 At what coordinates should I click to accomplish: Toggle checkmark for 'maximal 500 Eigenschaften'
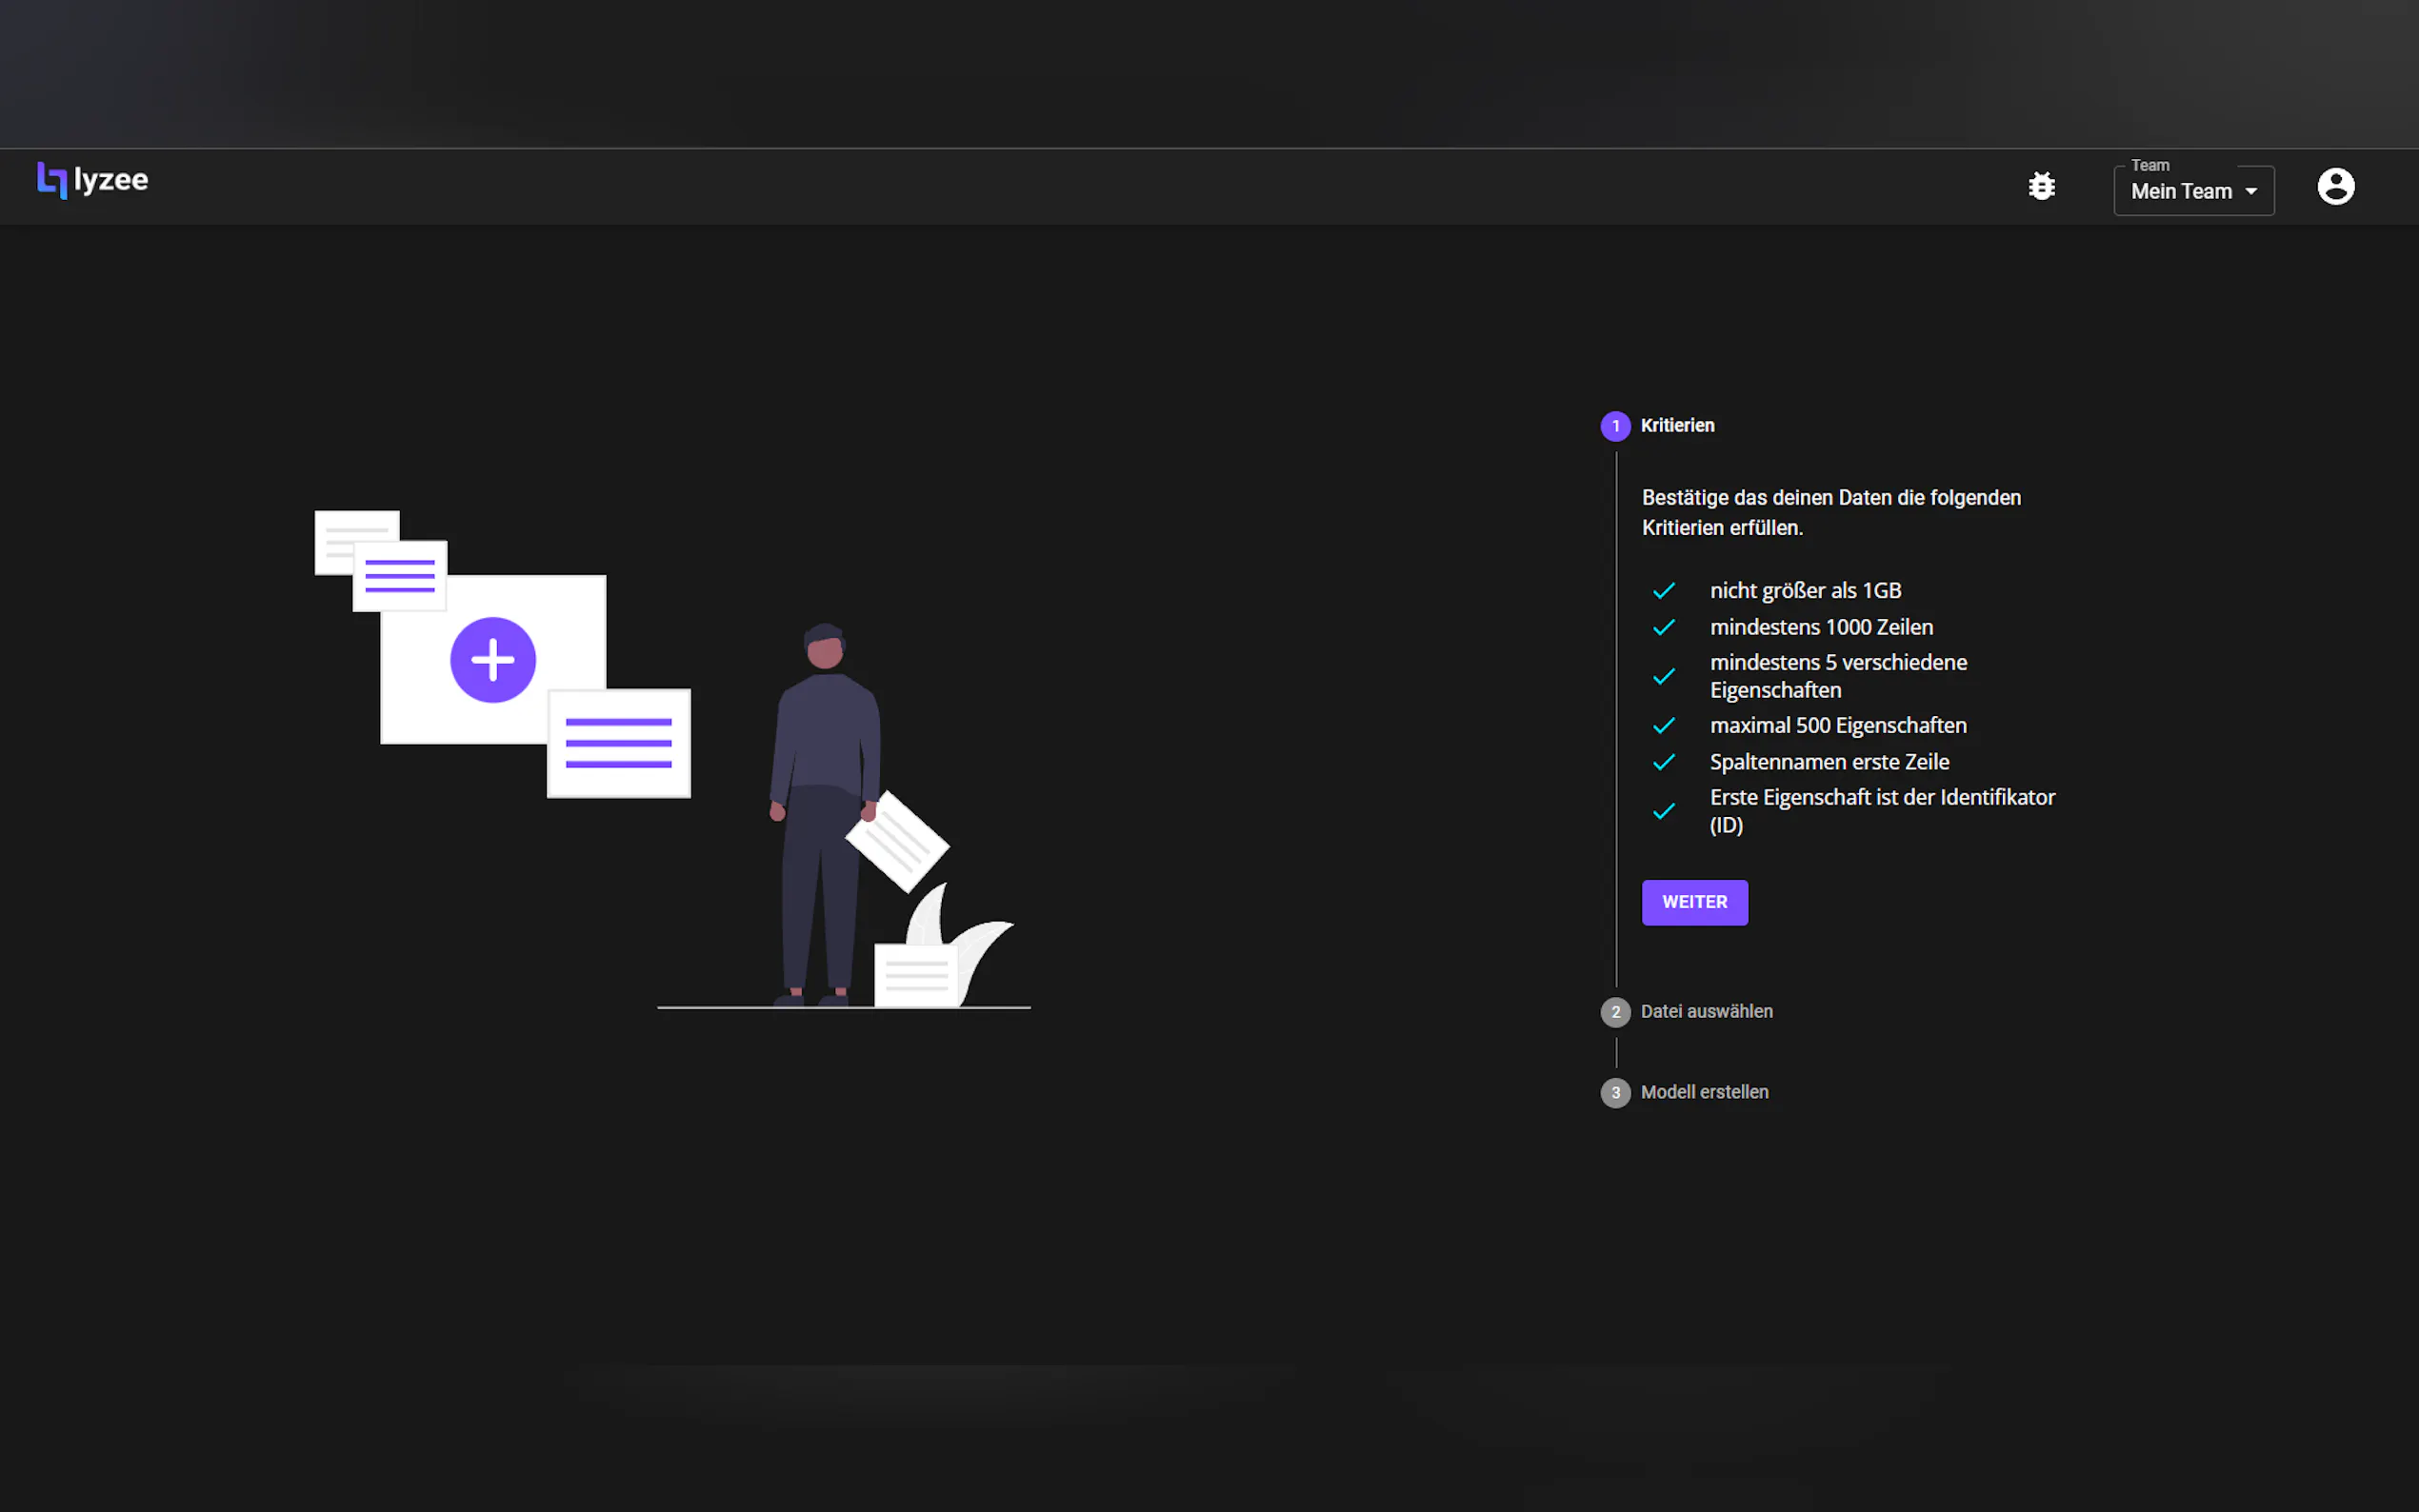click(1664, 726)
